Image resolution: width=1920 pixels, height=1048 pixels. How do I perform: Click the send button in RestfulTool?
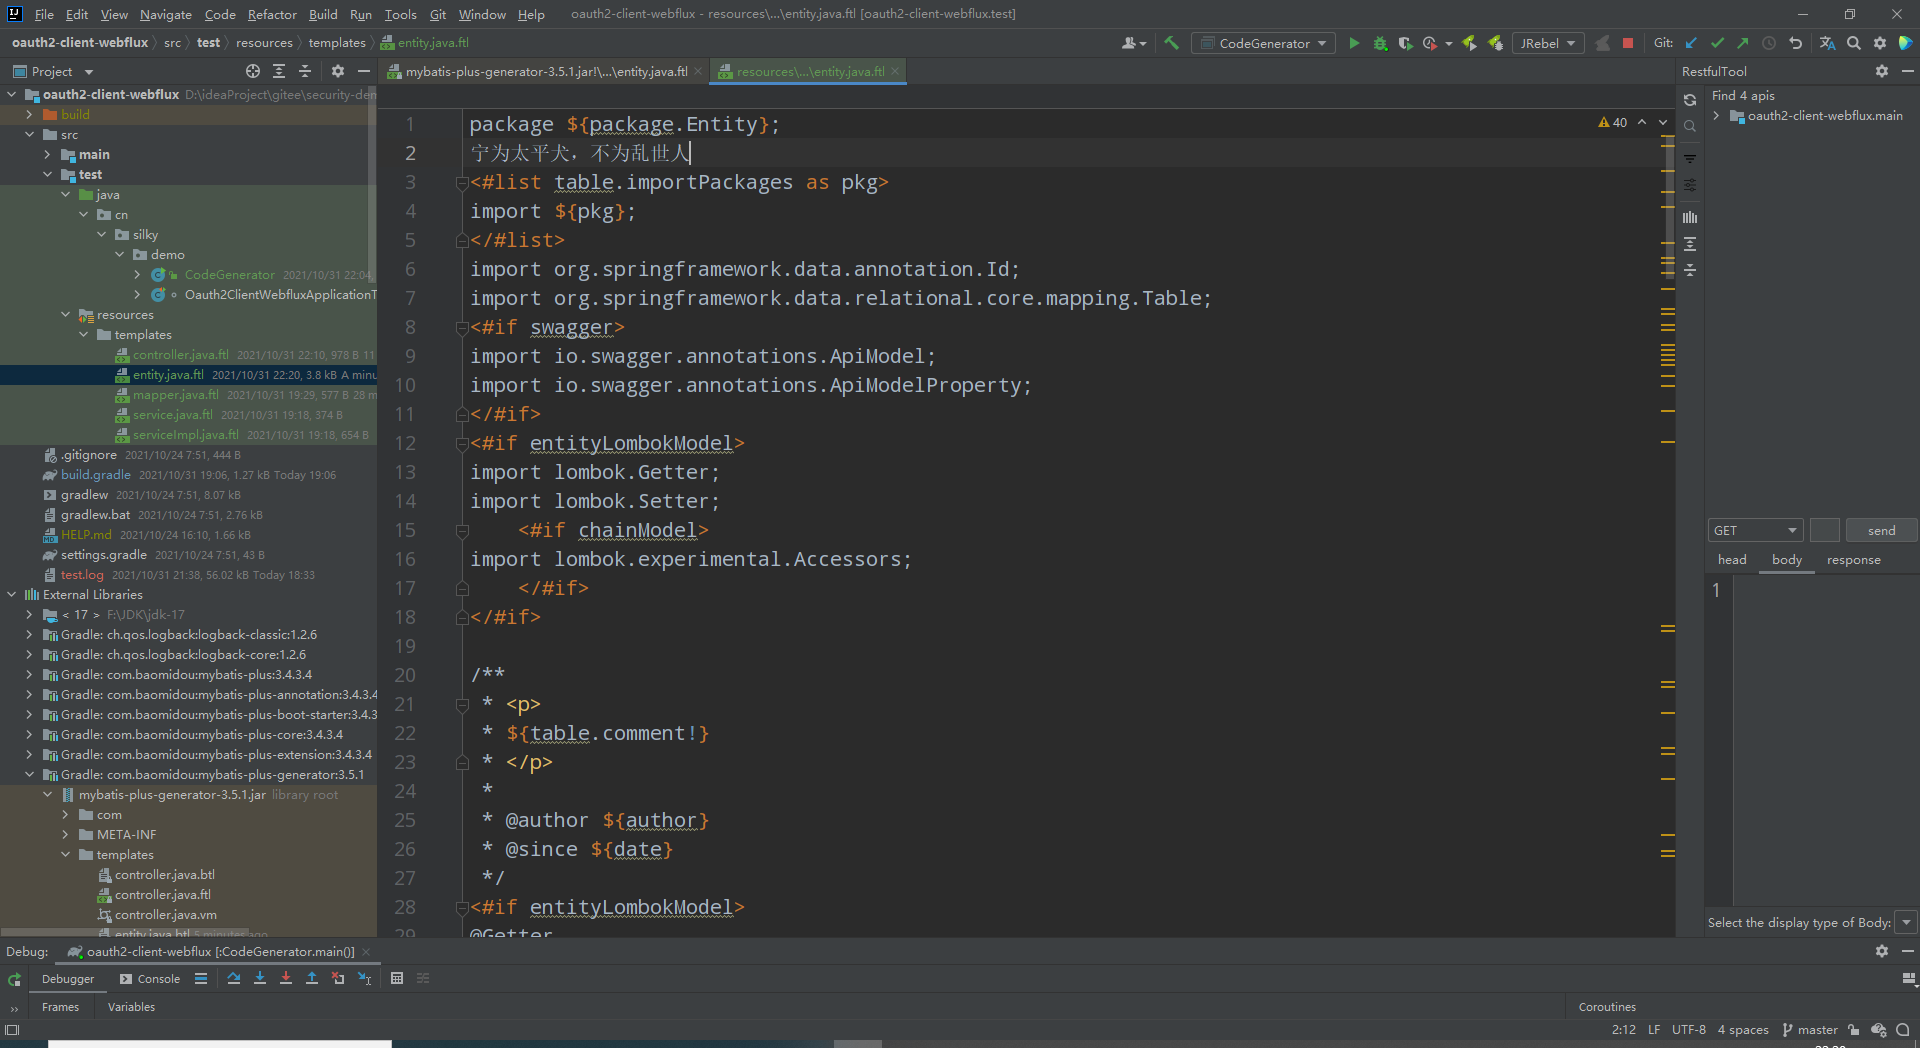pos(1881,530)
